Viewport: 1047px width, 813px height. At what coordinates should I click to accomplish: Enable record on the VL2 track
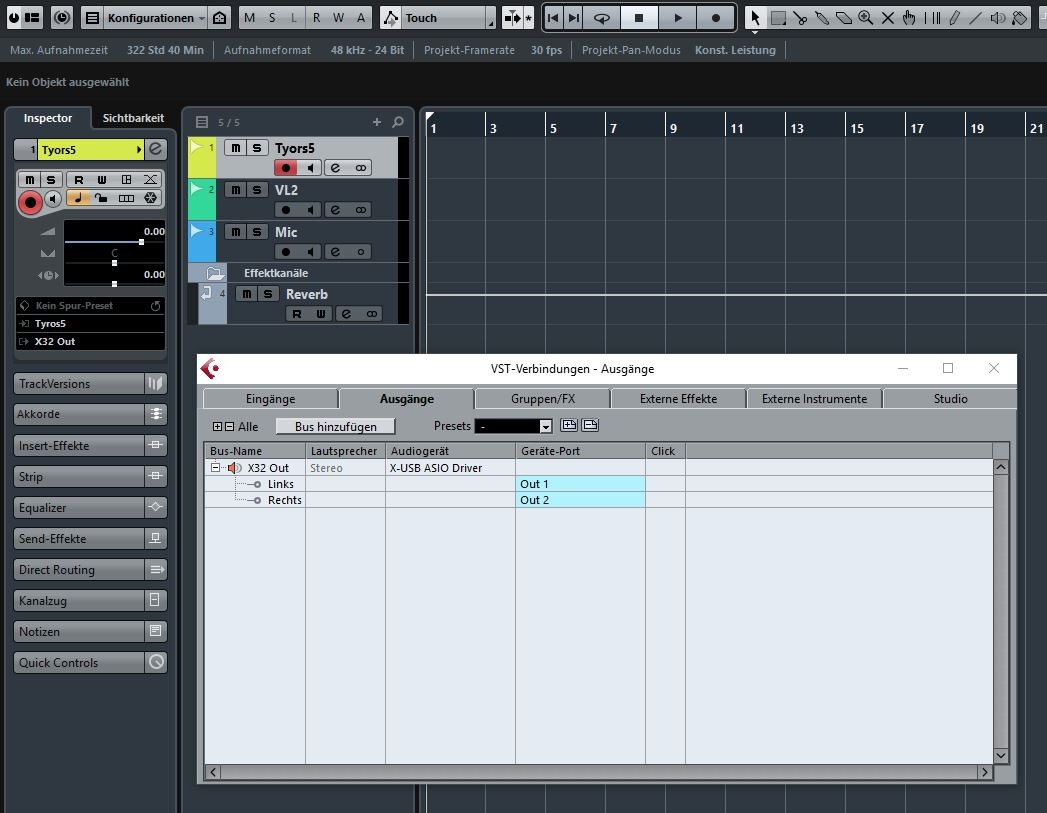coord(287,210)
